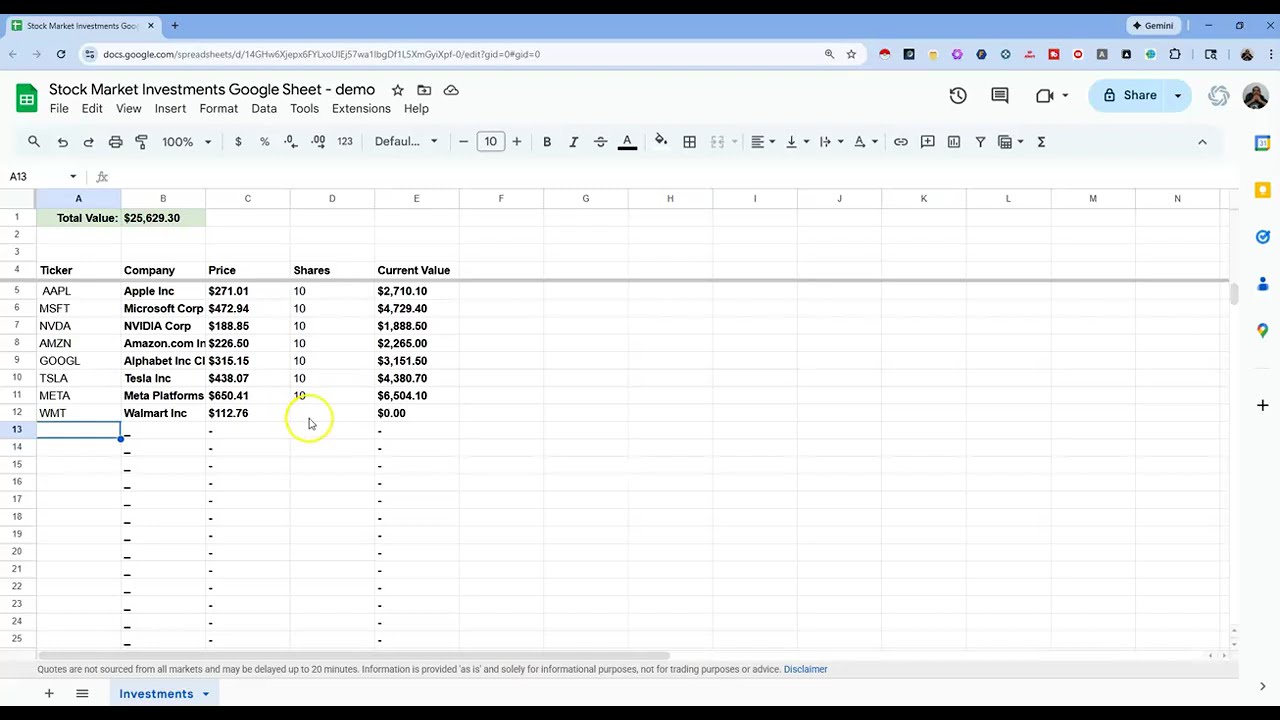Insert a chart
Image resolution: width=1280 pixels, height=720 pixels.
(954, 142)
